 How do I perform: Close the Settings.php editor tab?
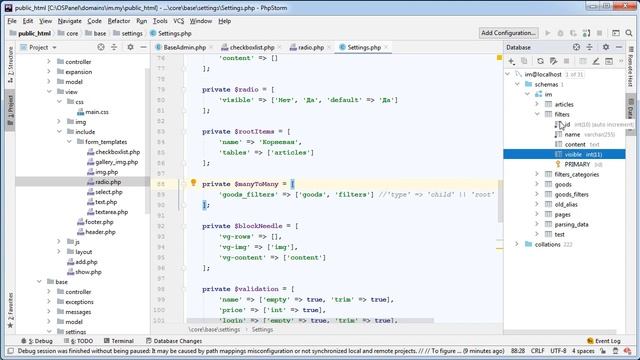pos(386,47)
